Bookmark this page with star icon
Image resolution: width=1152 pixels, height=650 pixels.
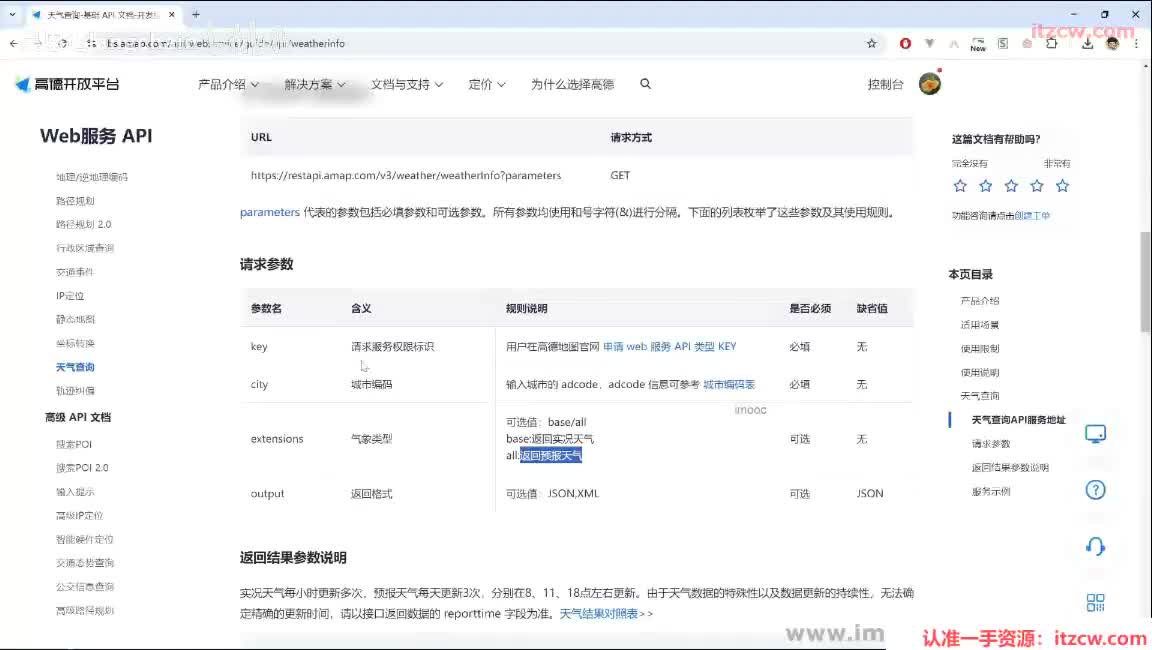(871, 43)
